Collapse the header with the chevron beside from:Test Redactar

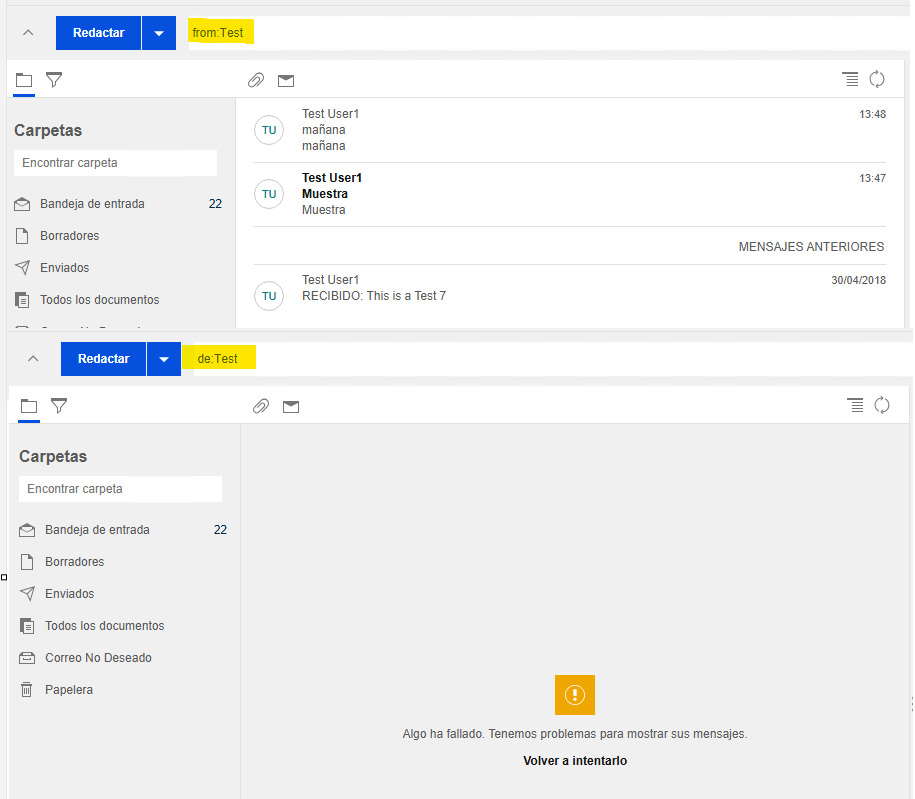tap(28, 33)
